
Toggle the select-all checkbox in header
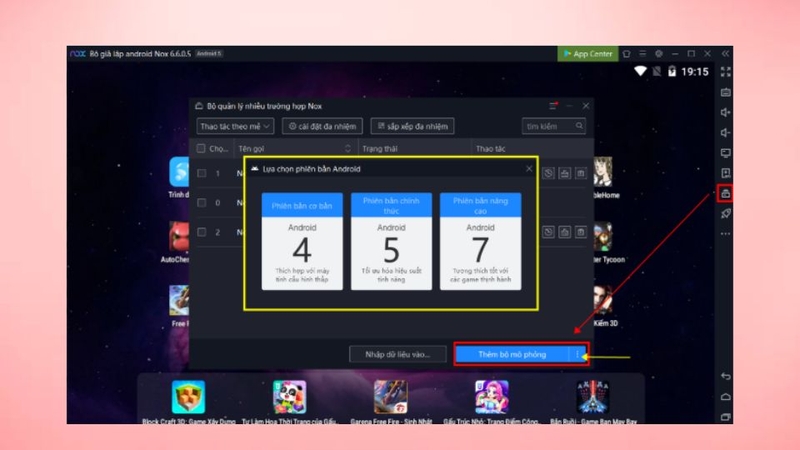coord(201,148)
